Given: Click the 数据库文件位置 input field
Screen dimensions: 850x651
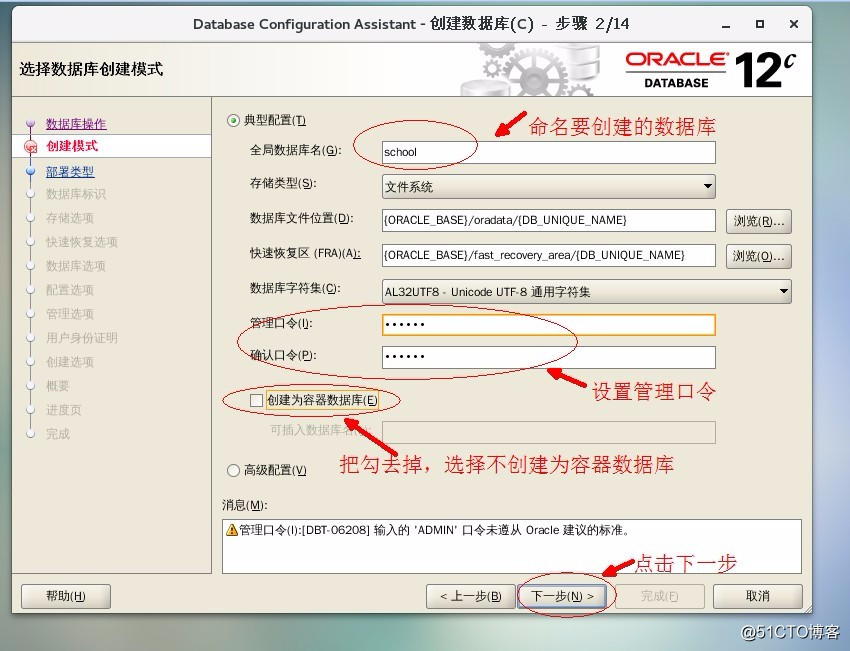Looking at the screenshot, I should (x=549, y=220).
